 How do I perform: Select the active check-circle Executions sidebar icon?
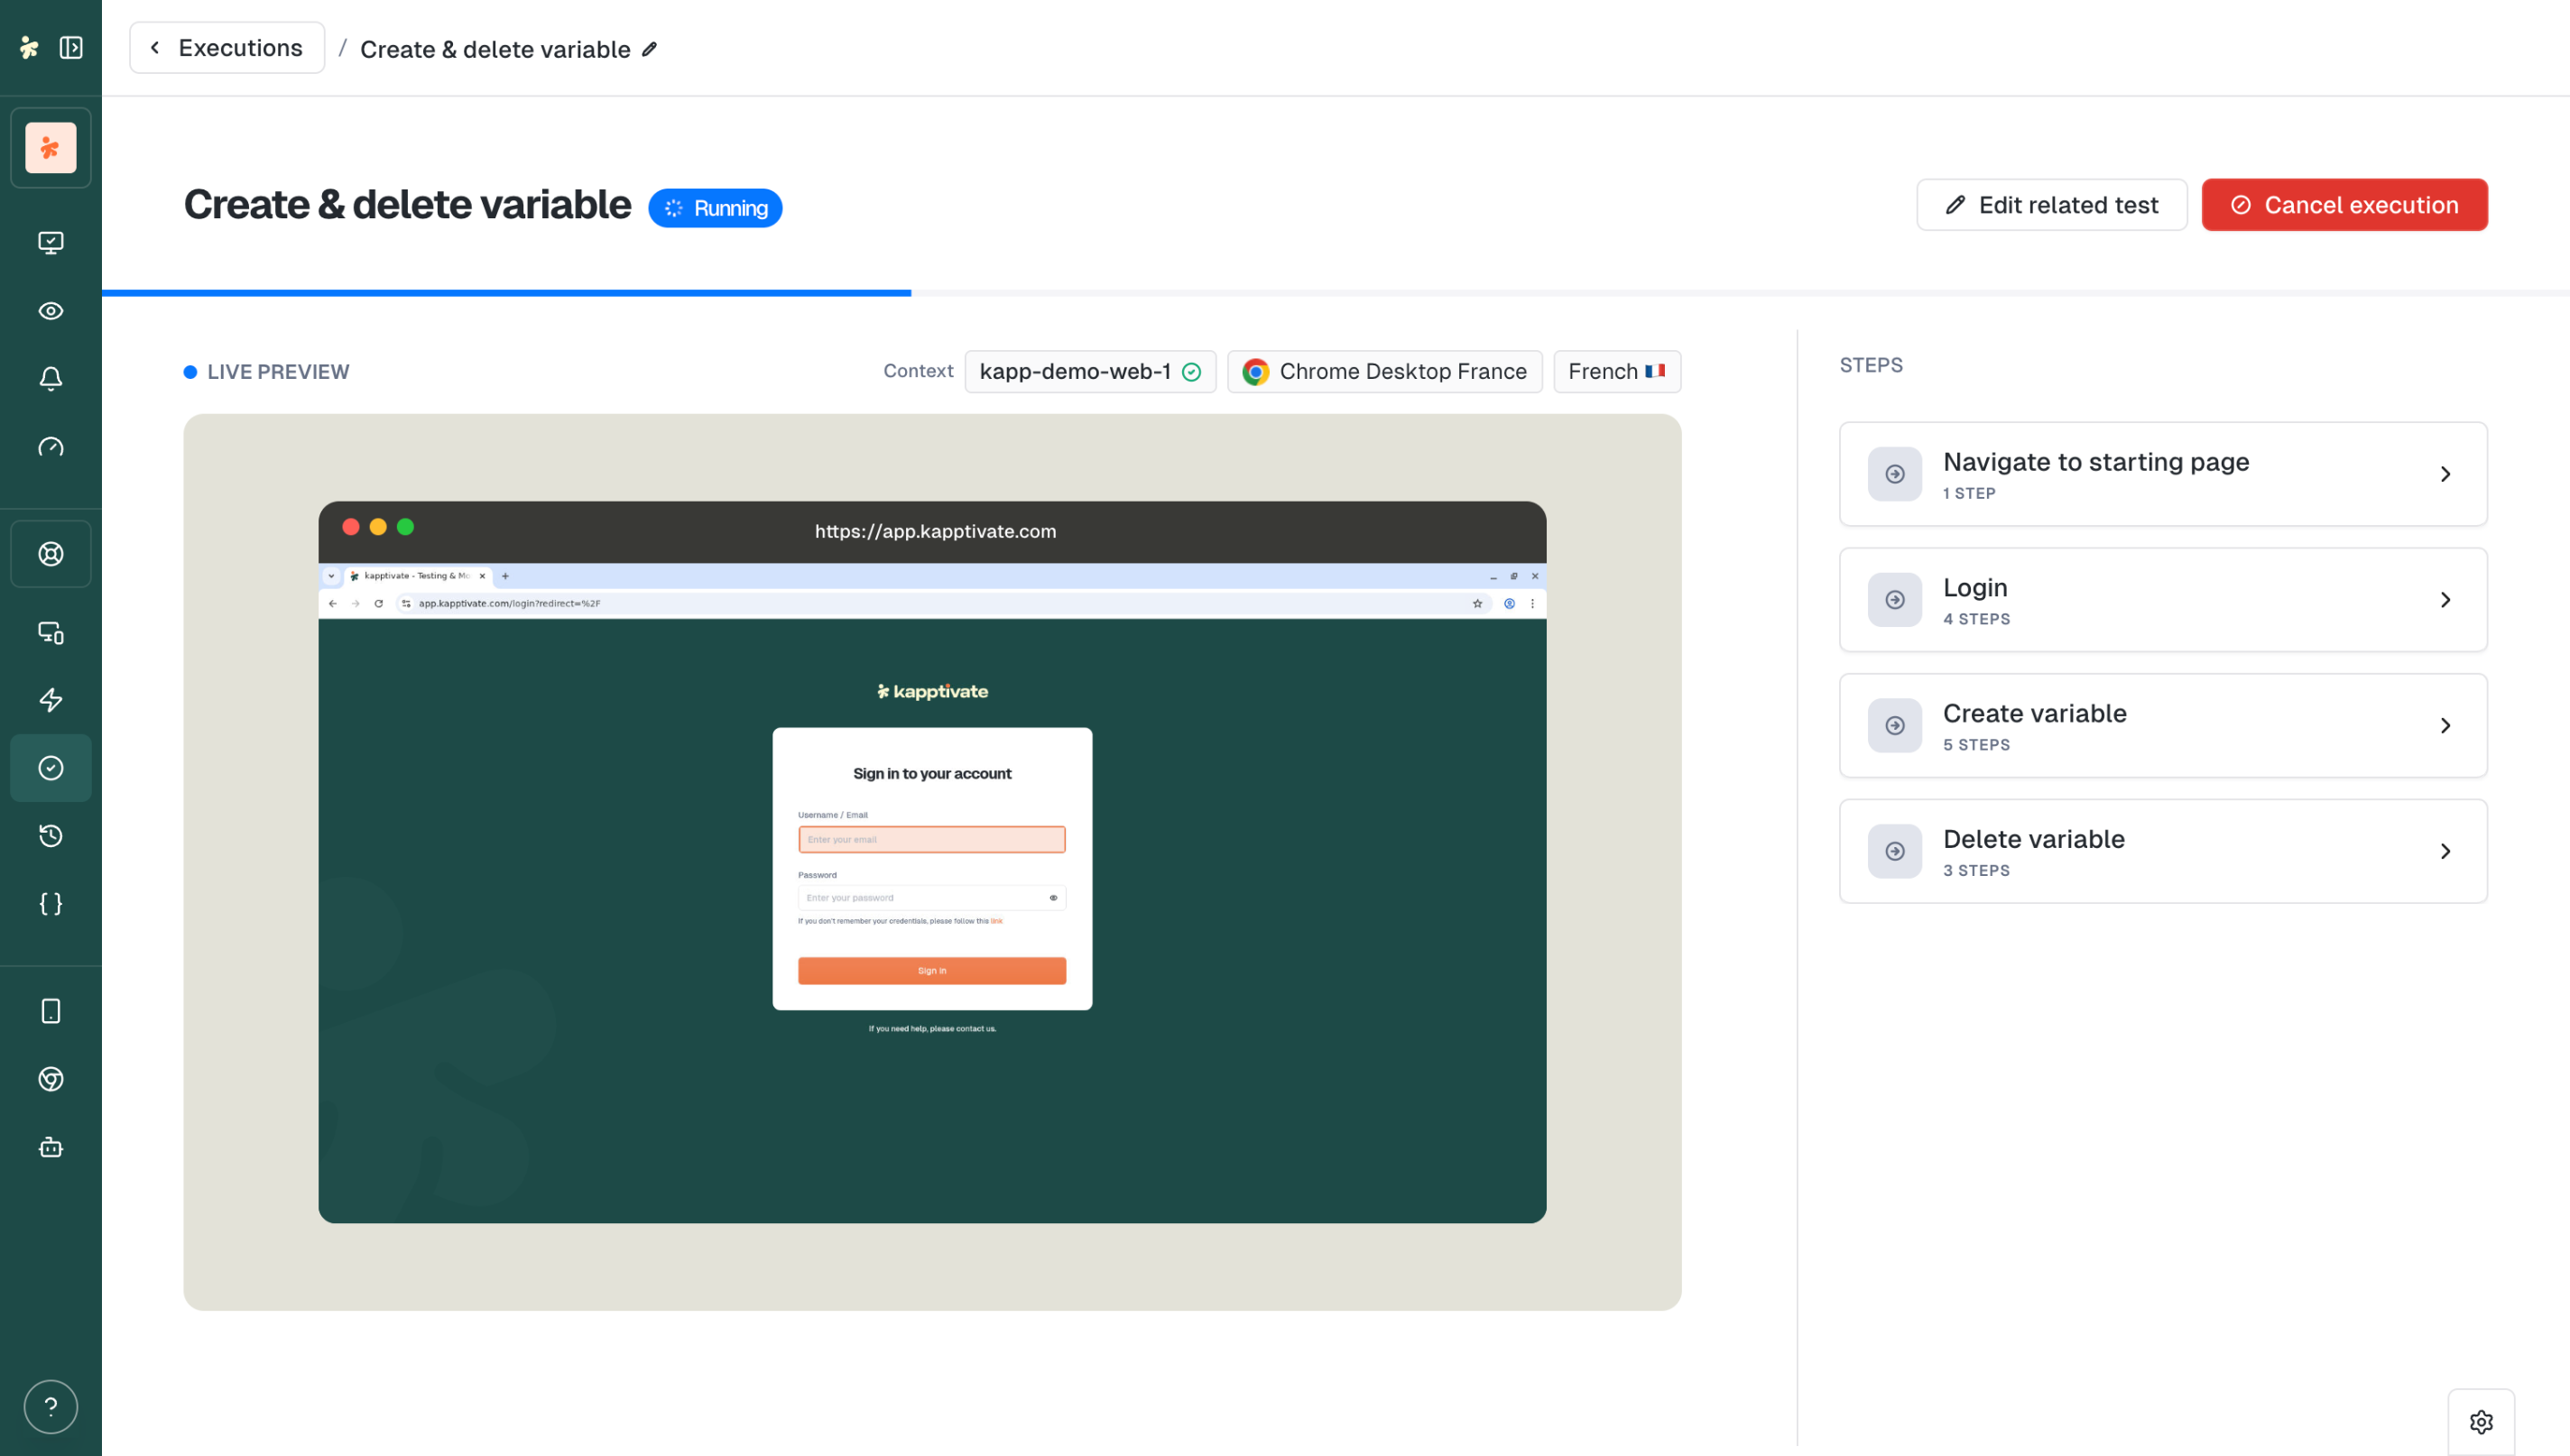[51, 768]
